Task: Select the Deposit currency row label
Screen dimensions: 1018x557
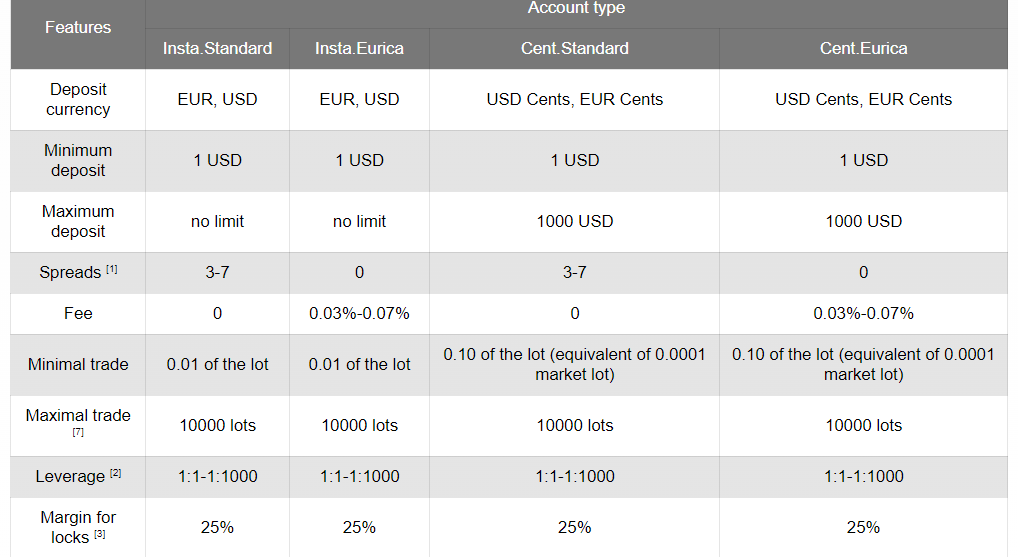Action: point(78,99)
